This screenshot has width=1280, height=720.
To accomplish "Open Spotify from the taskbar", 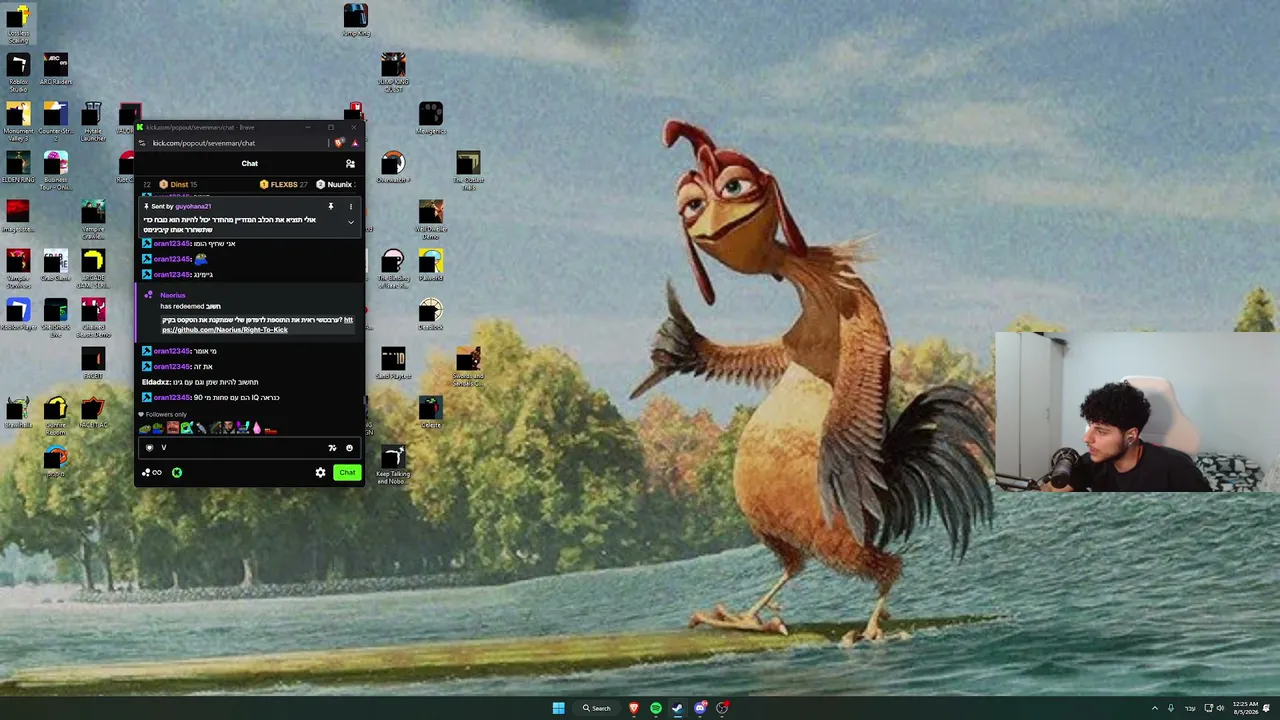I will point(656,708).
